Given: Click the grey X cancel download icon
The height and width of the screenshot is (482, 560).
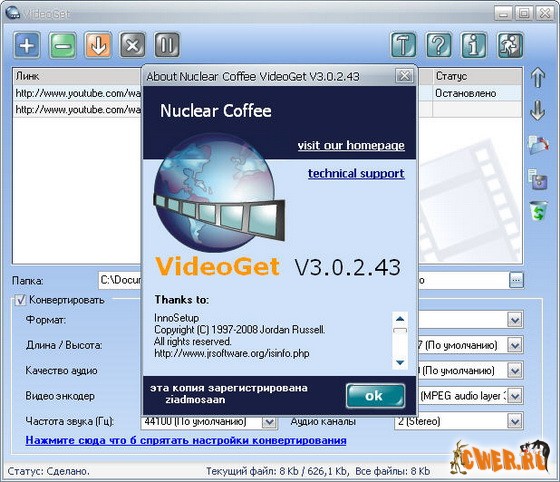Looking at the screenshot, I should pyautogui.click(x=132, y=45).
